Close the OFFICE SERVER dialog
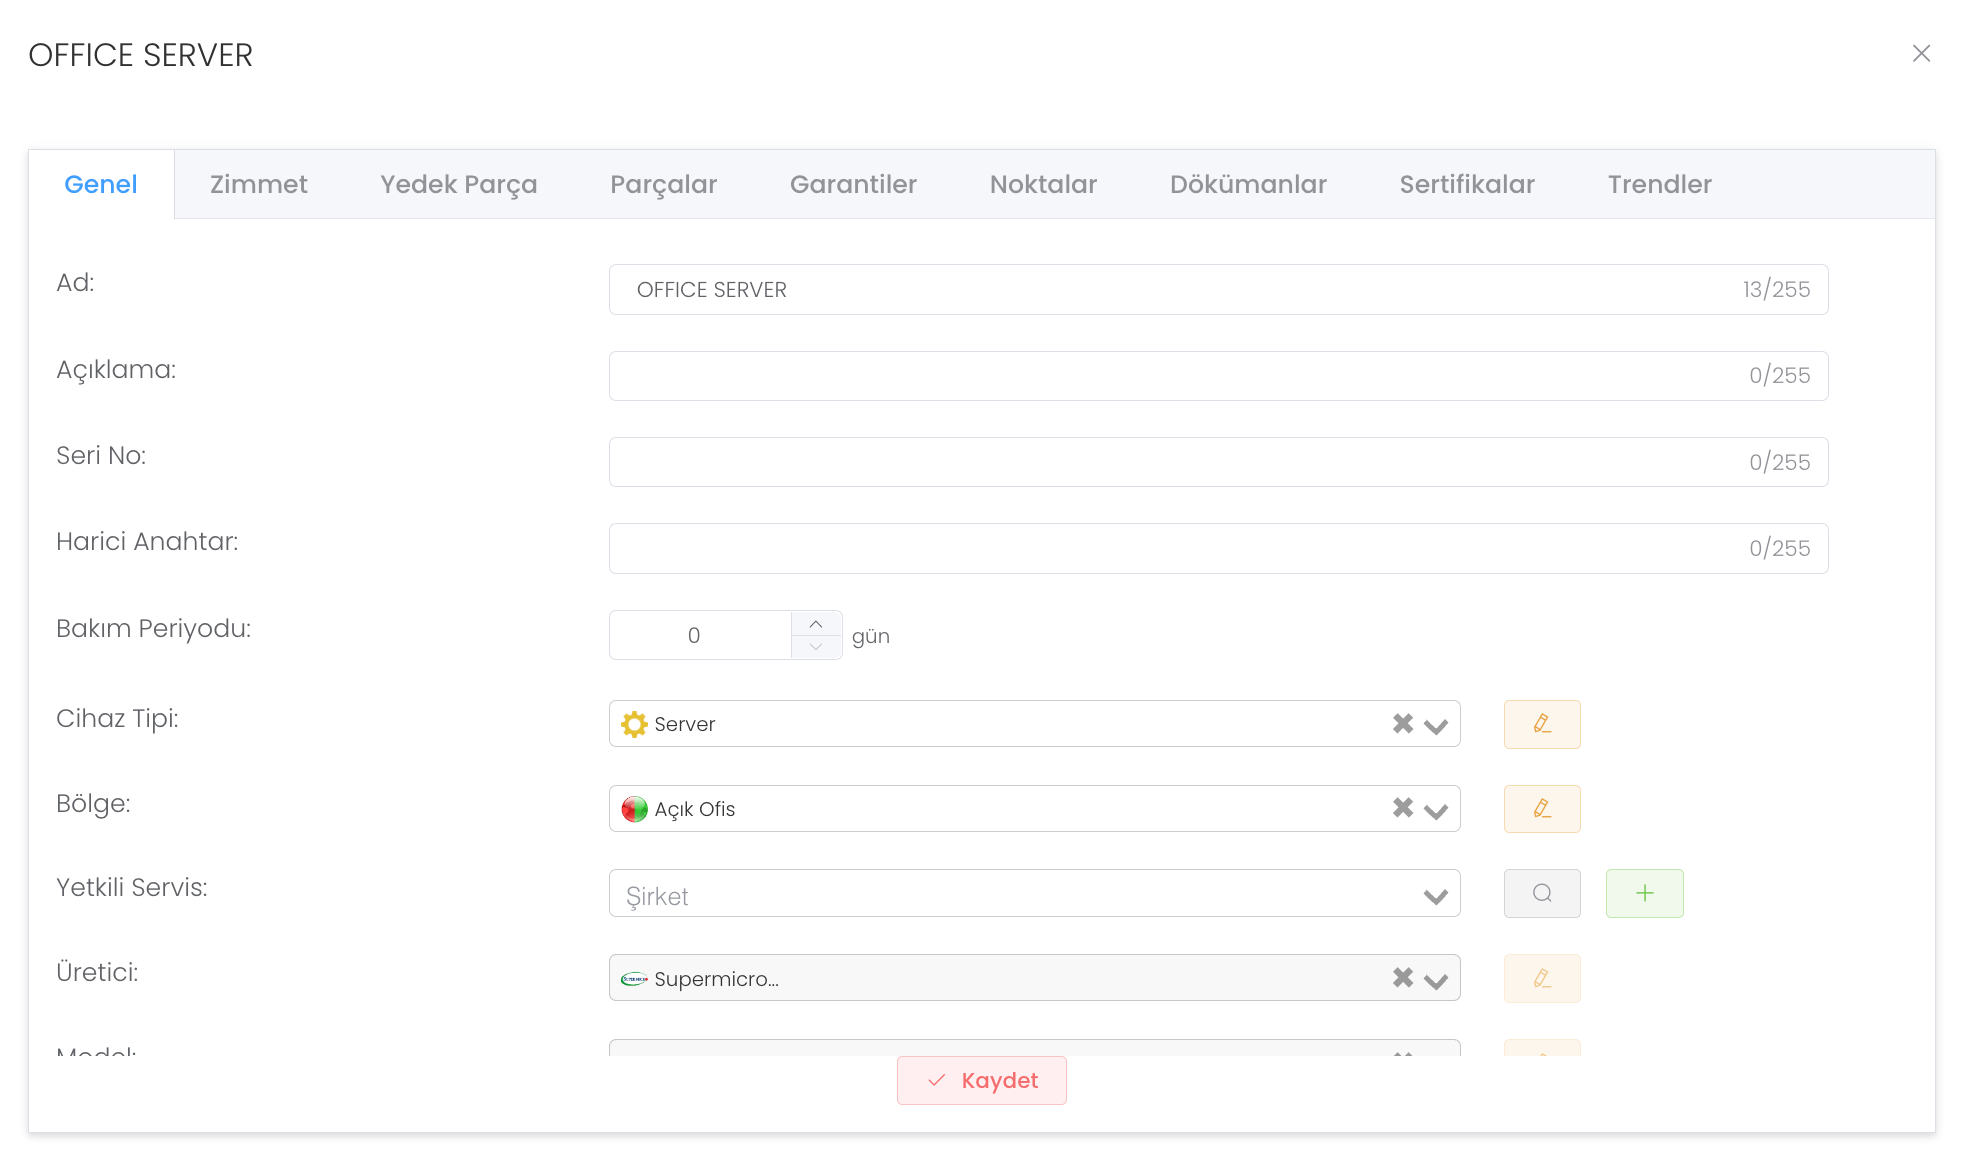The height and width of the screenshot is (1176, 1966). 1920,54
